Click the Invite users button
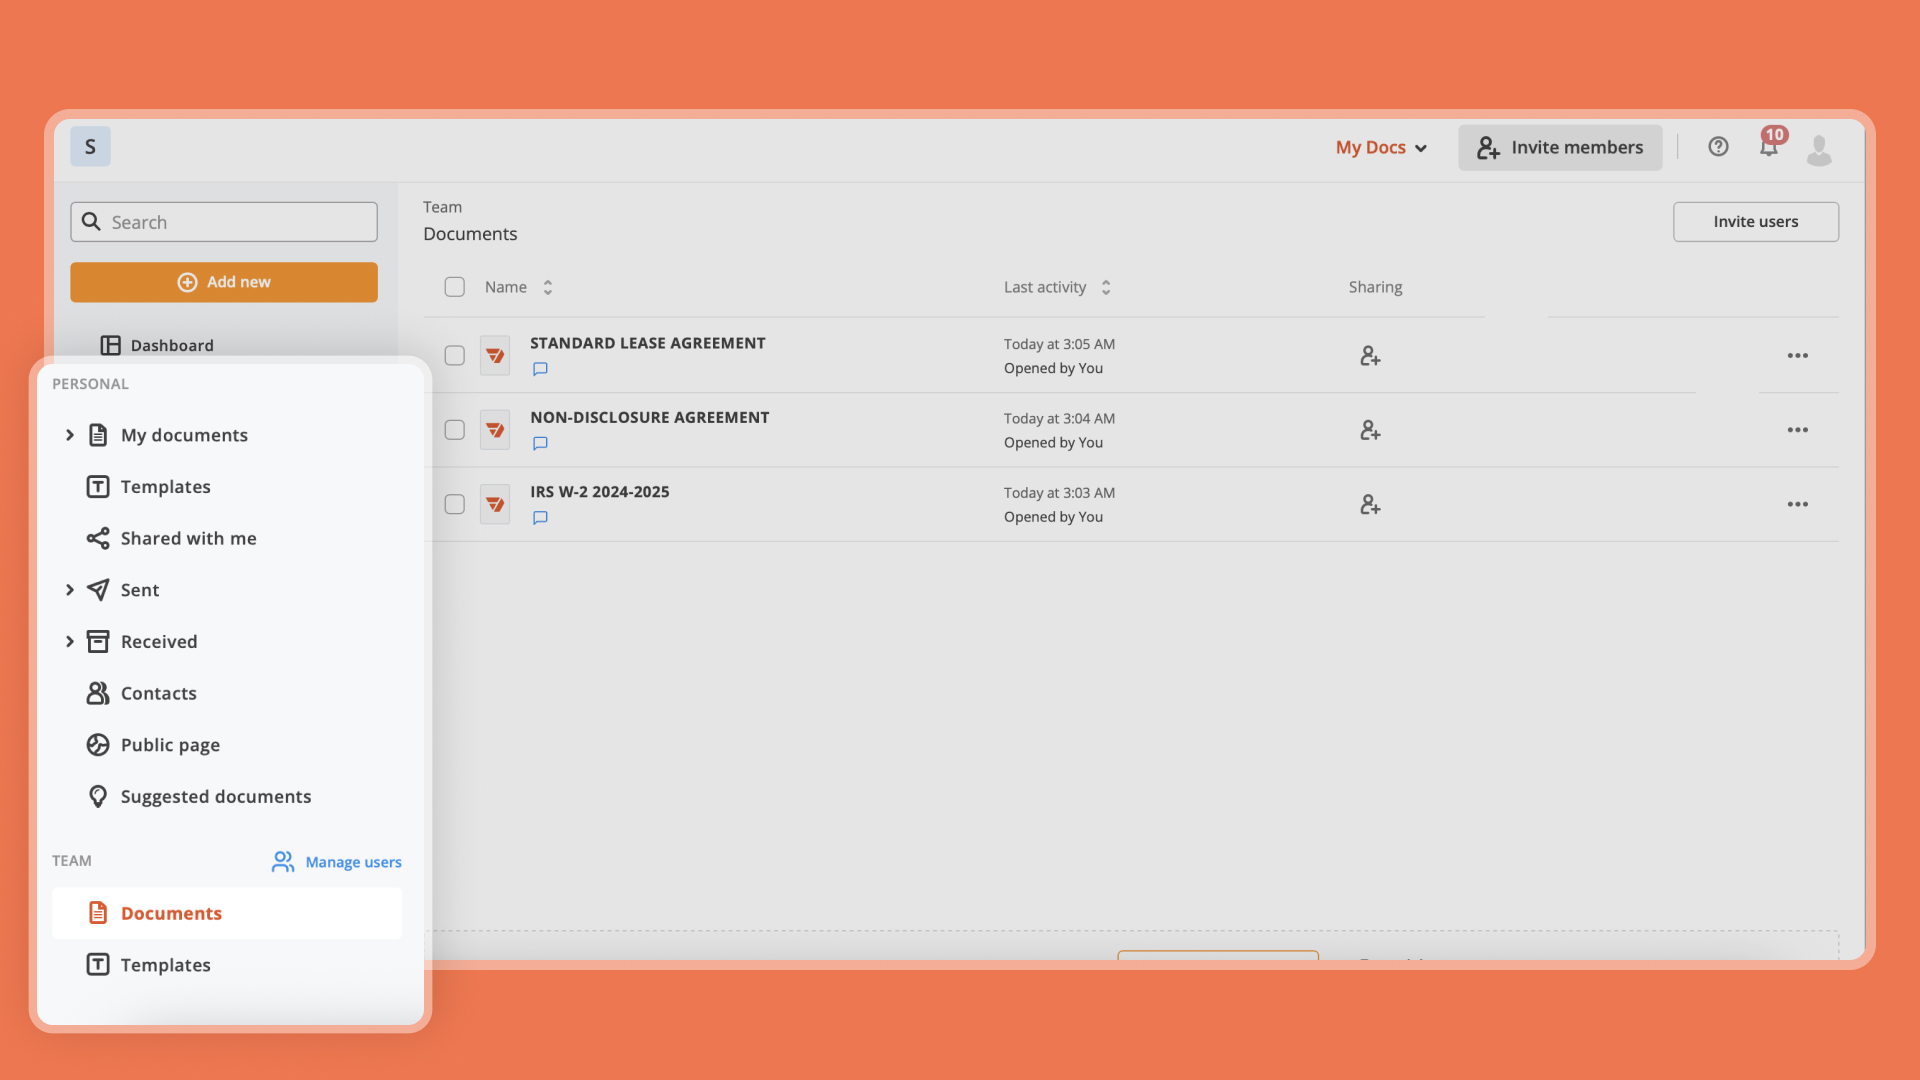This screenshot has width=1920, height=1080. pos(1755,221)
